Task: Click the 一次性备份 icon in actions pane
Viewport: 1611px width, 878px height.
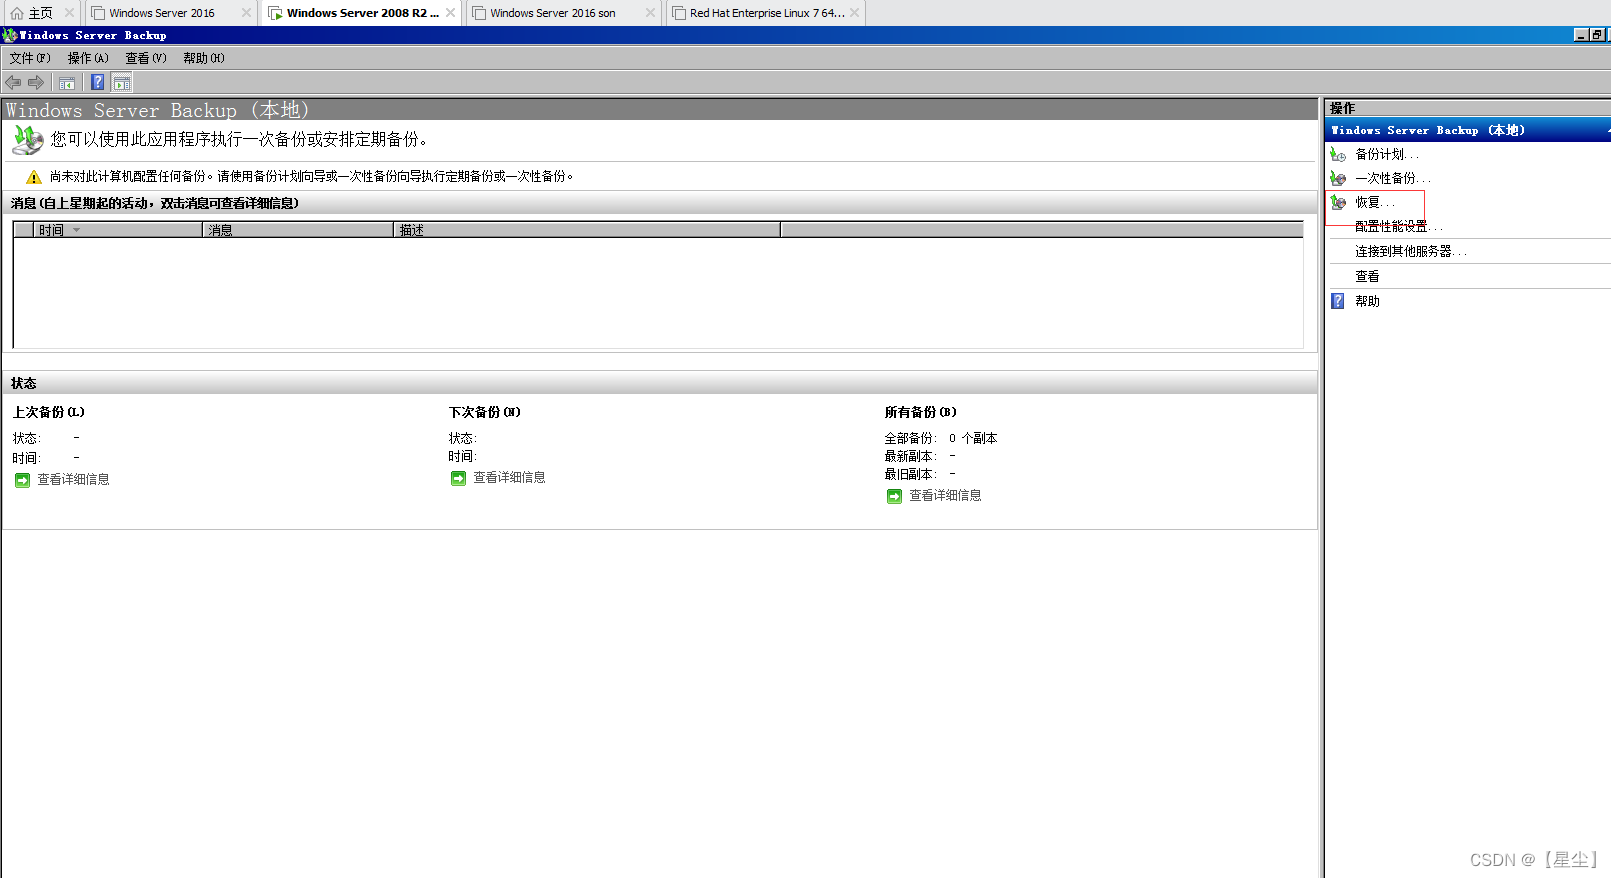Action: tap(1338, 178)
